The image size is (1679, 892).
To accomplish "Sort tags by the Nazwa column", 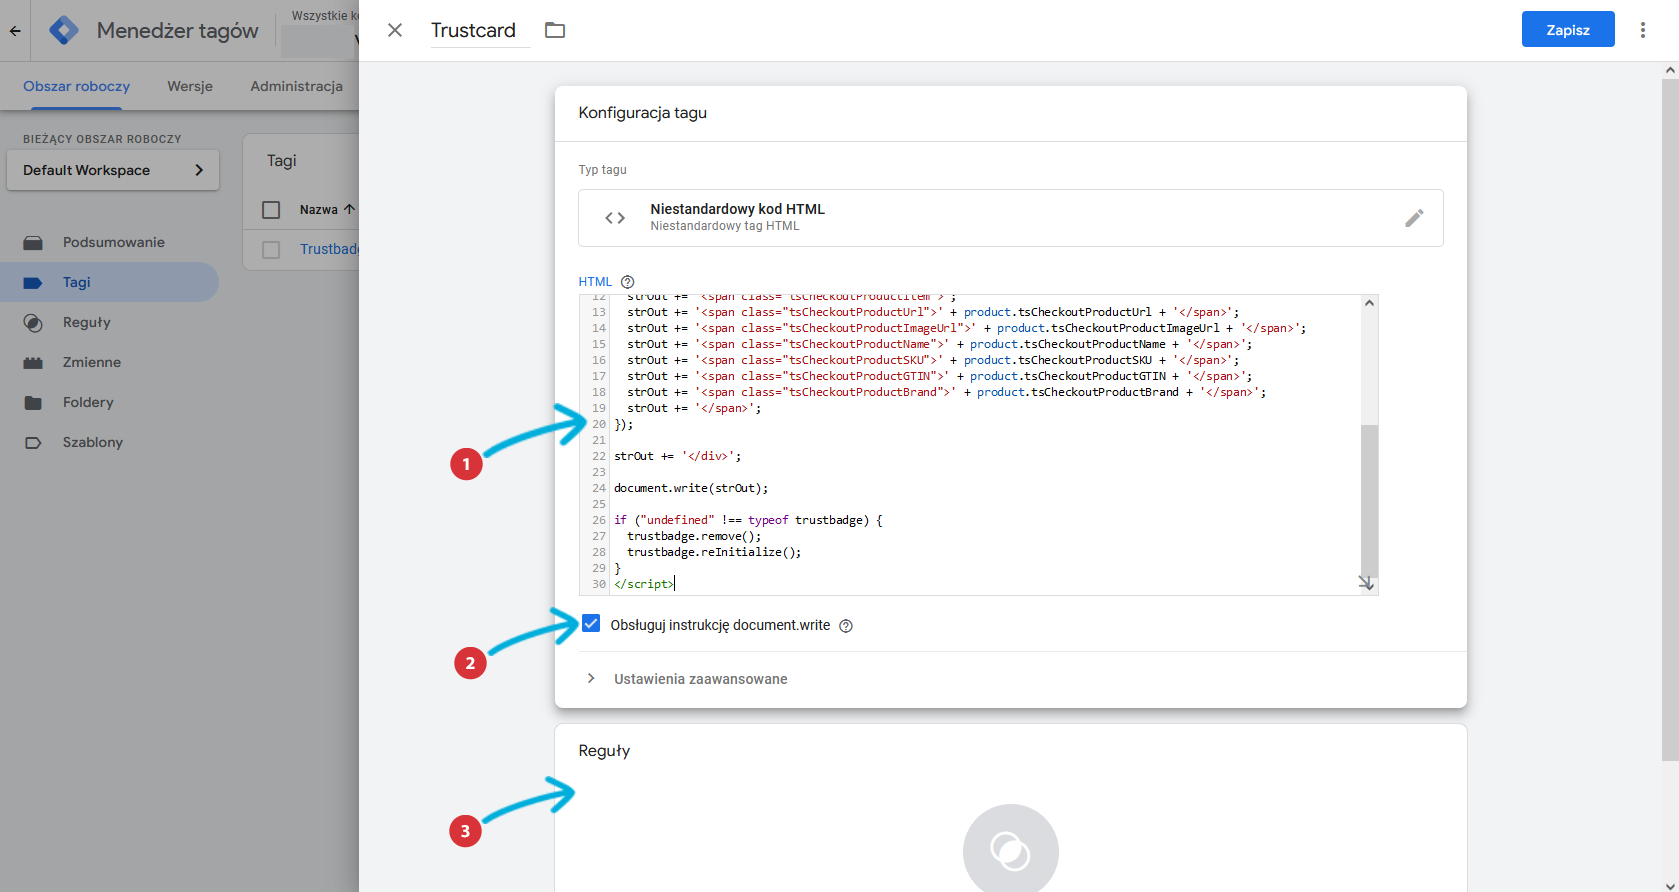I will tap(327, 210).
